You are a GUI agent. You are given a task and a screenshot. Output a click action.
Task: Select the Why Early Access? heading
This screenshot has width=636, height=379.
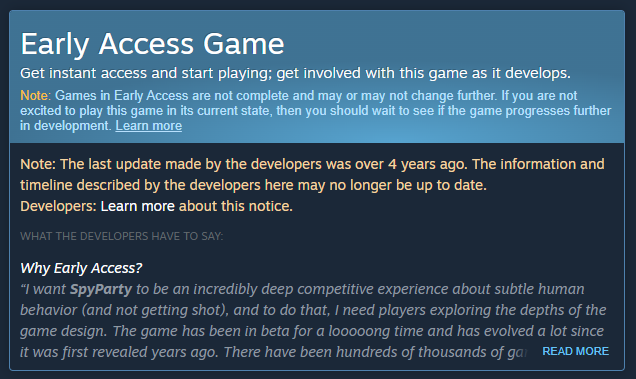coord(81,268)
